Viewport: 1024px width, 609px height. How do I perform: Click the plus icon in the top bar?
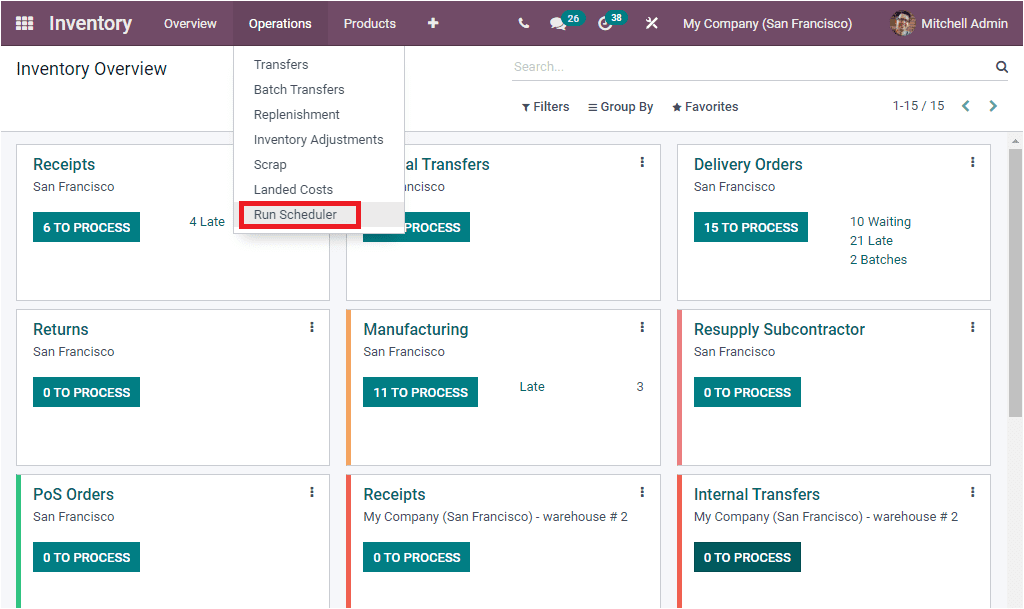coord(433,22)
